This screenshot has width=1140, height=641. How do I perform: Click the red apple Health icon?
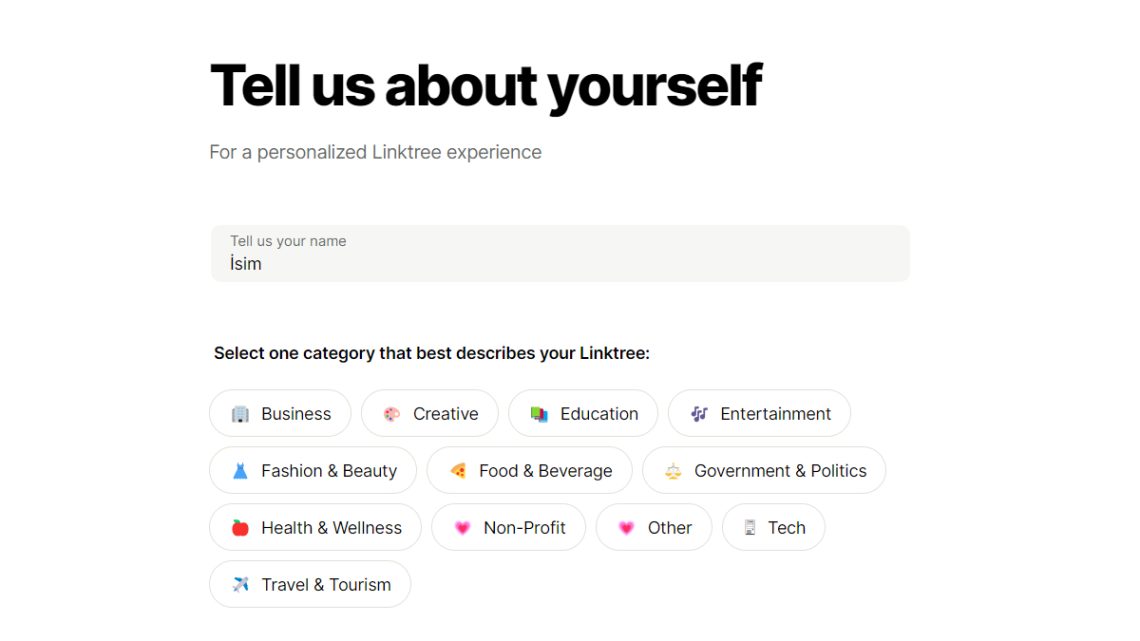(x=240, y=528)
